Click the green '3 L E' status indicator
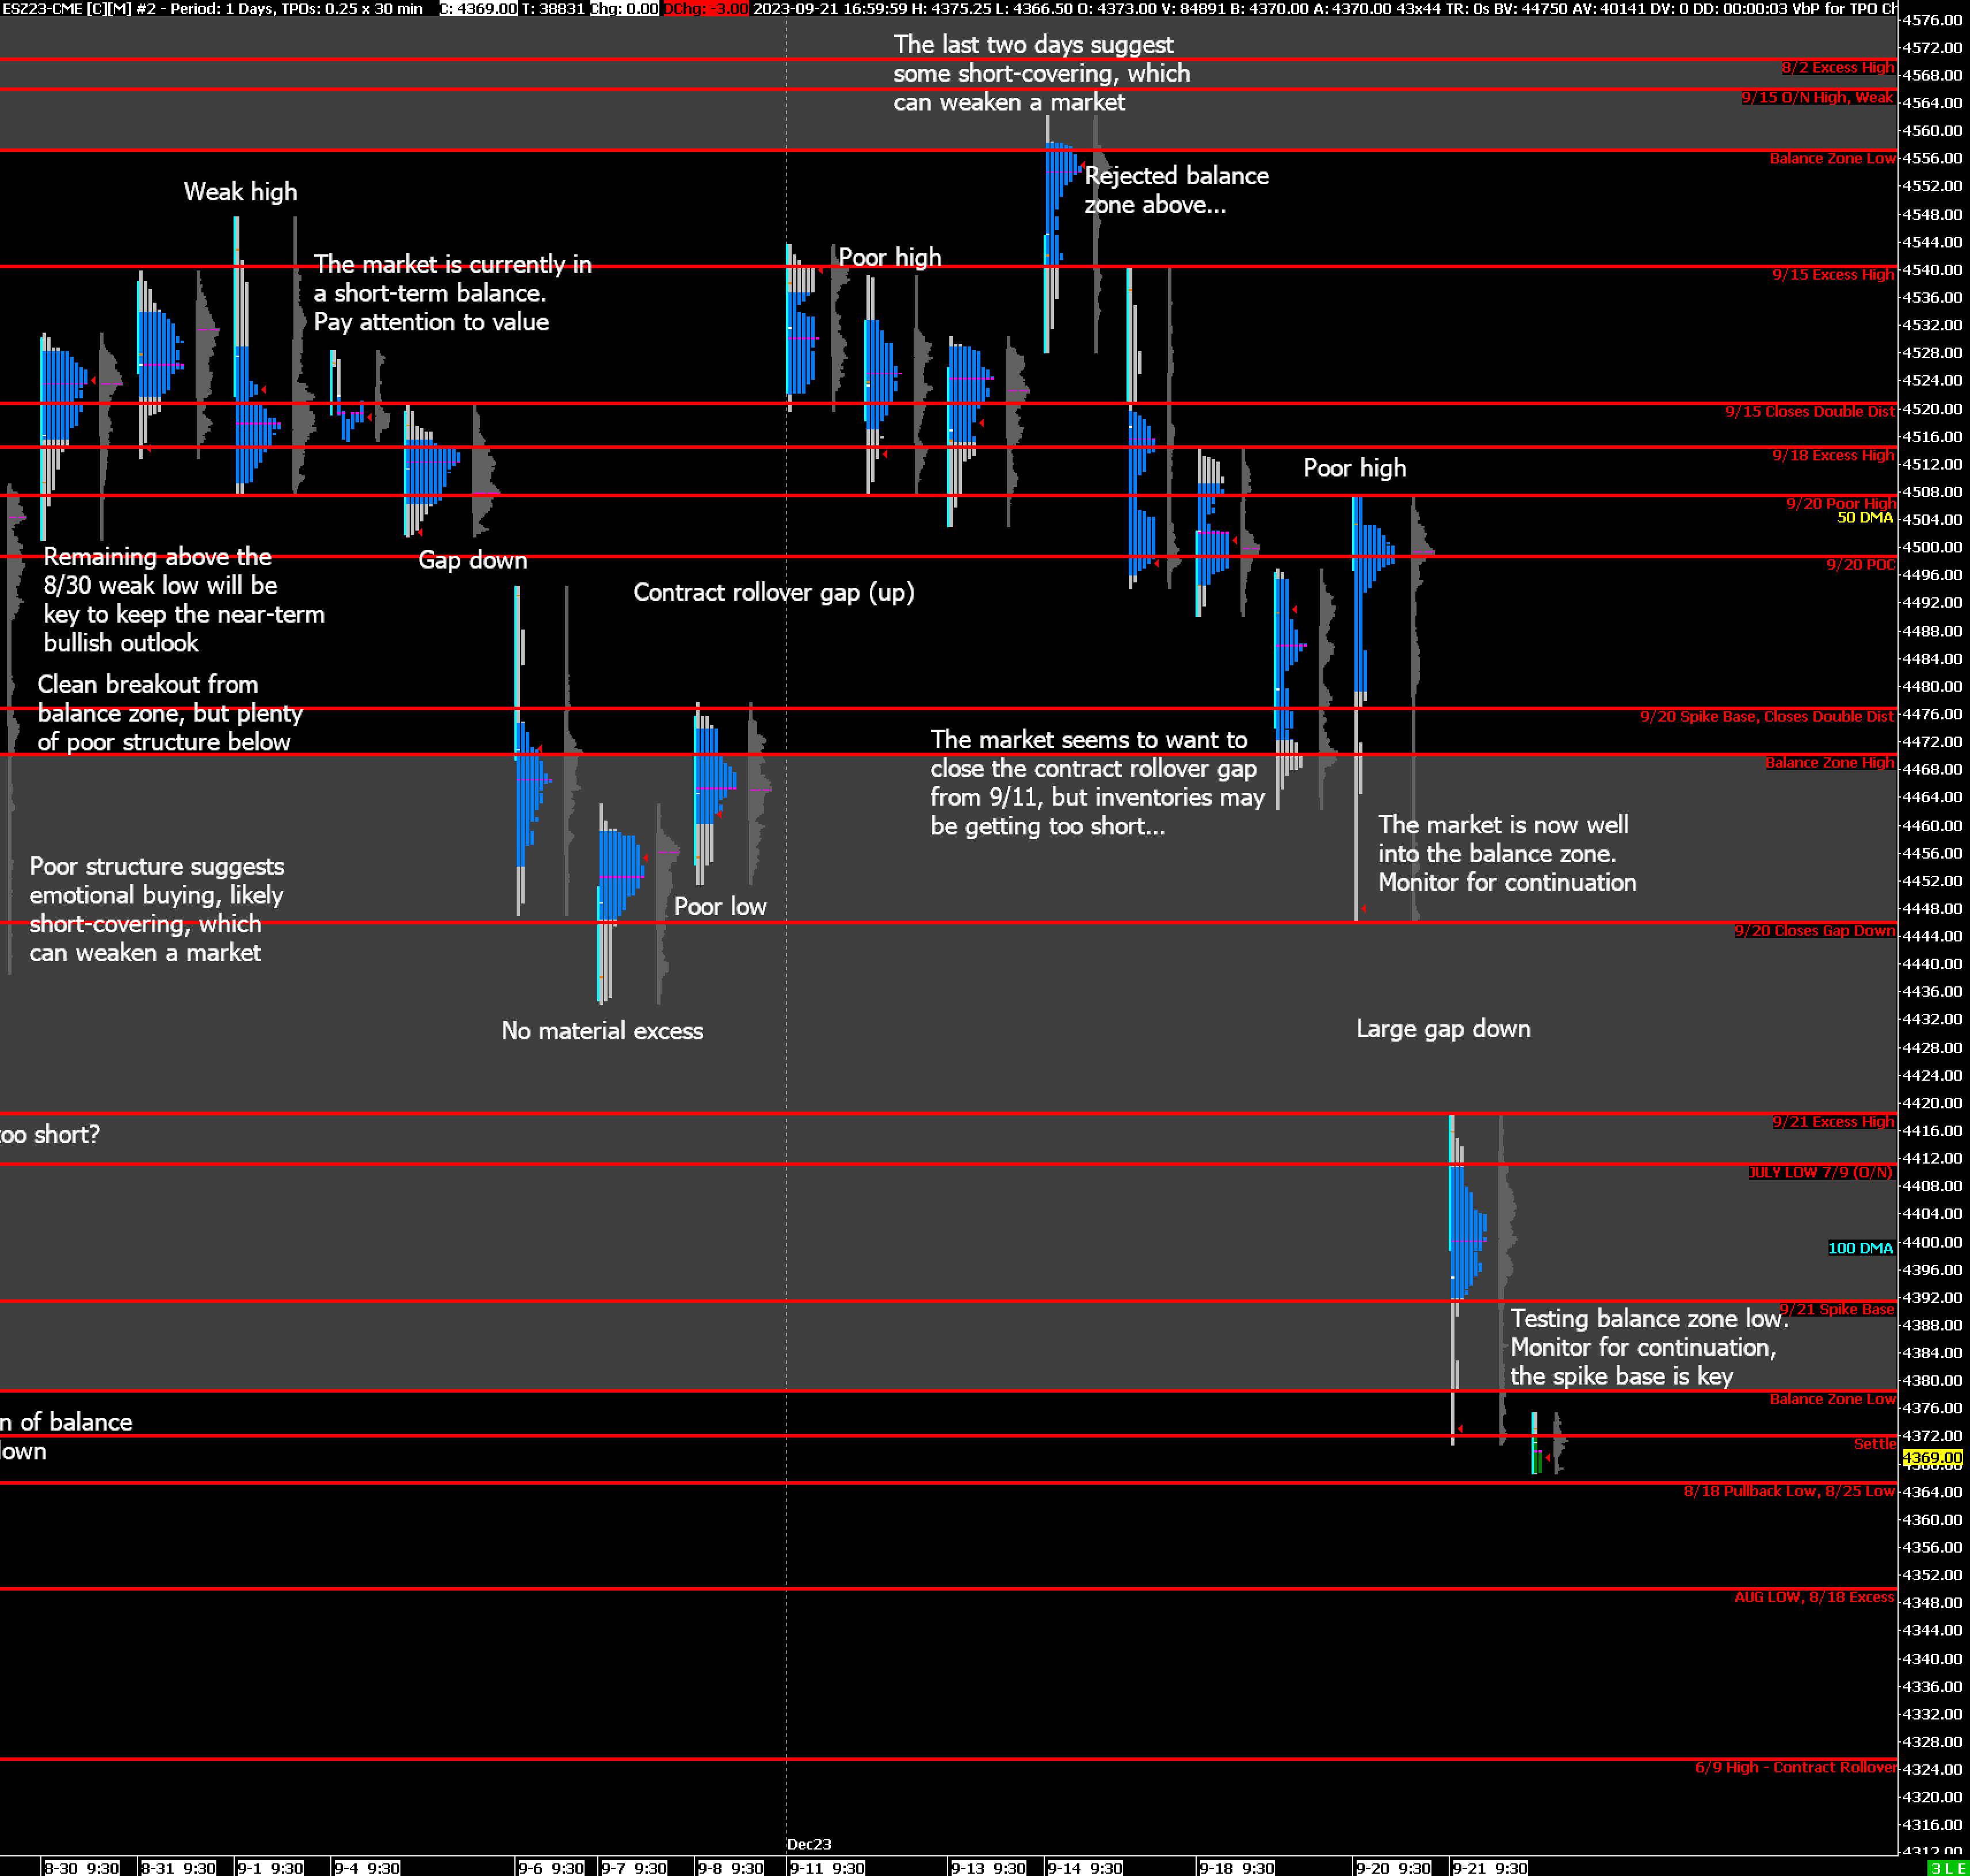The width and height of the screenshot is (1970, 1876). tap(1947, 1868)
